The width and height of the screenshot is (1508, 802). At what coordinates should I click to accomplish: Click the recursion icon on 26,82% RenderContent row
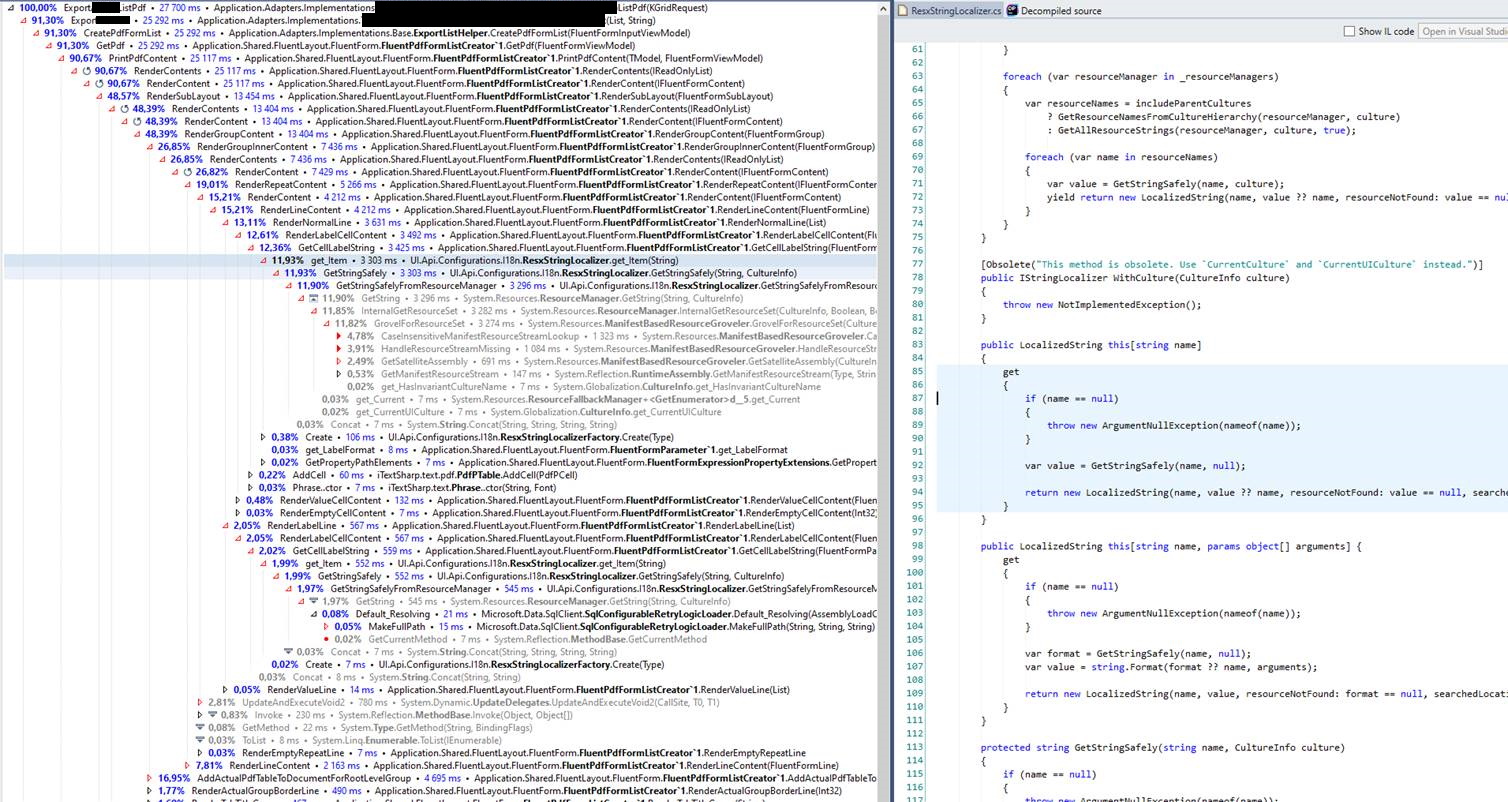click(188, 172)
